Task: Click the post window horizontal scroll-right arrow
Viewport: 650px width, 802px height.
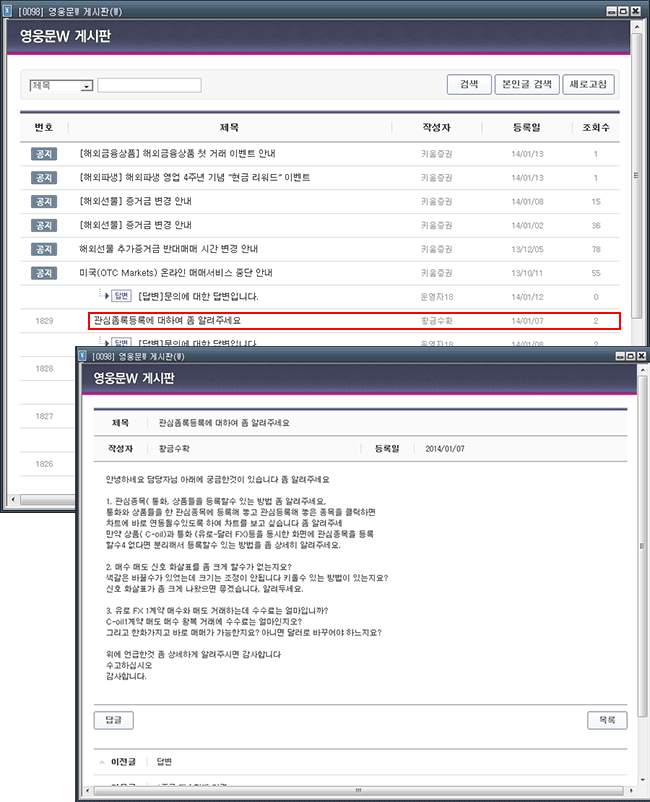Action: pyautogui.click(x=632, y=791)
